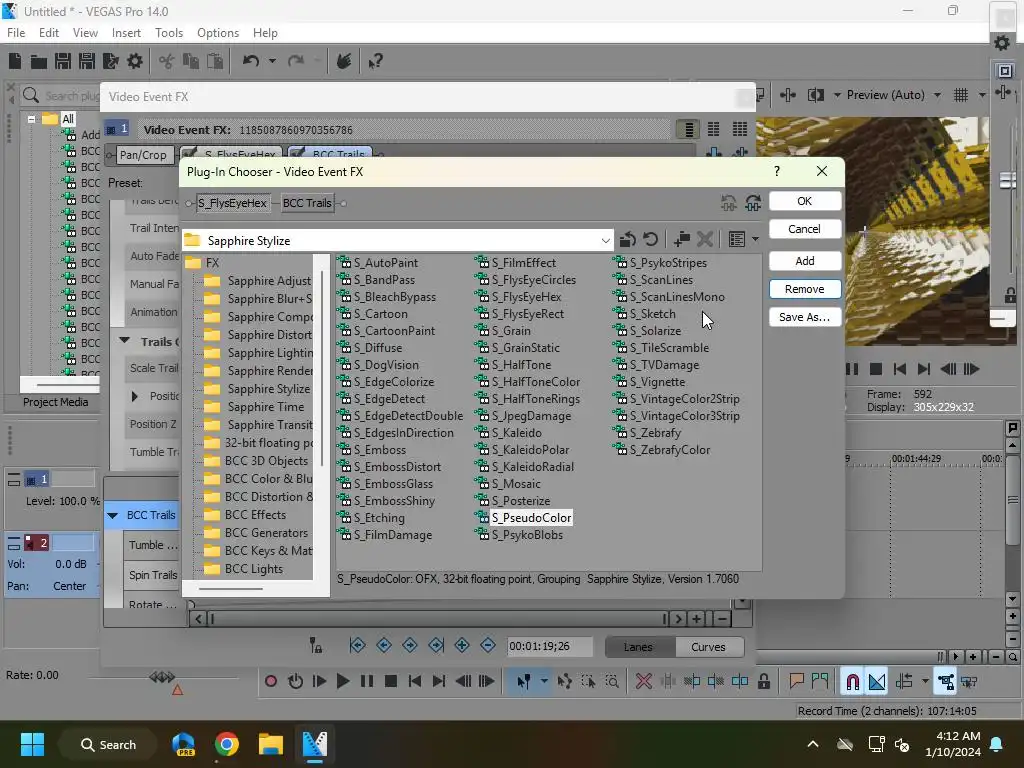1024x768 pixels.
Task: Toggle S_FlysEyeHex checkbox in Video Event FX chain
Action: (x=189, y=154)
